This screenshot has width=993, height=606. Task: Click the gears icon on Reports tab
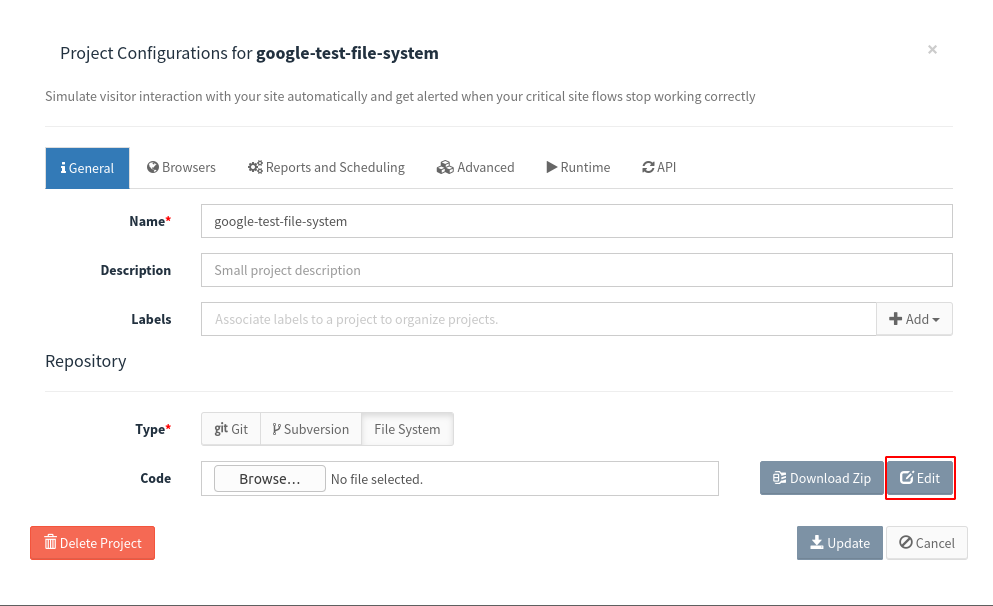coord(255,167)
